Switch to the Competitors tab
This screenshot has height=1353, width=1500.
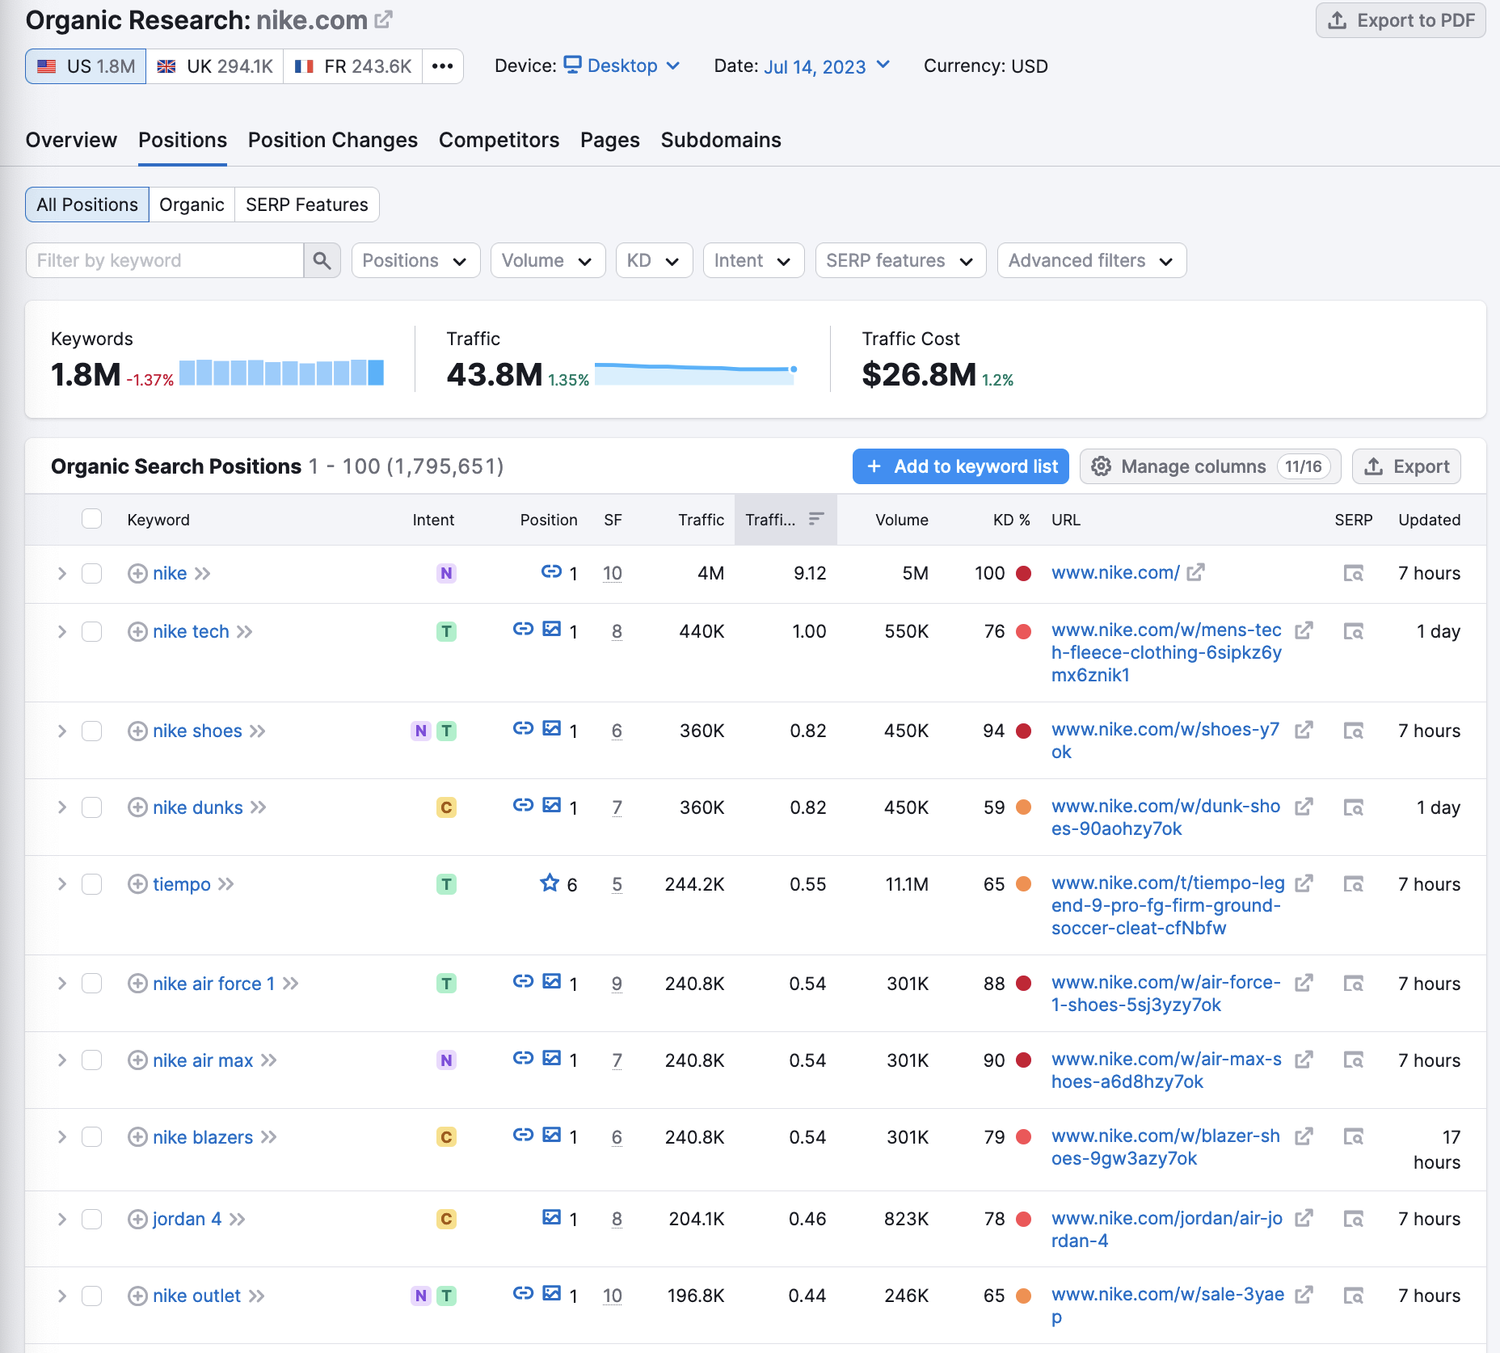[499, 140]
